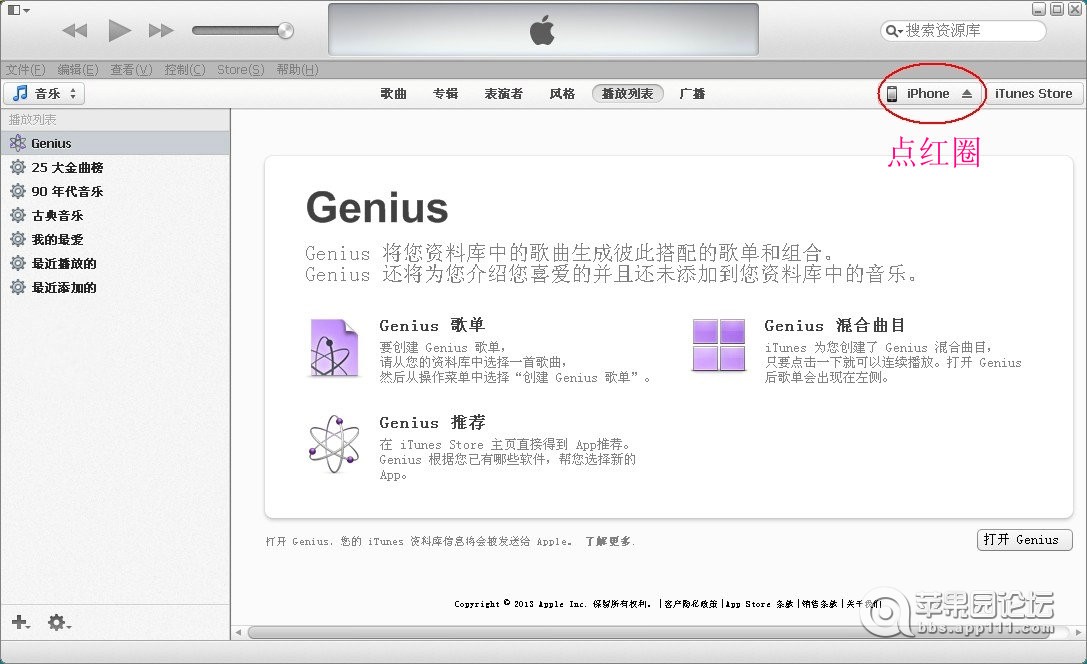
Task: Click the volume slider knob
Action: [x=286, y=31]
